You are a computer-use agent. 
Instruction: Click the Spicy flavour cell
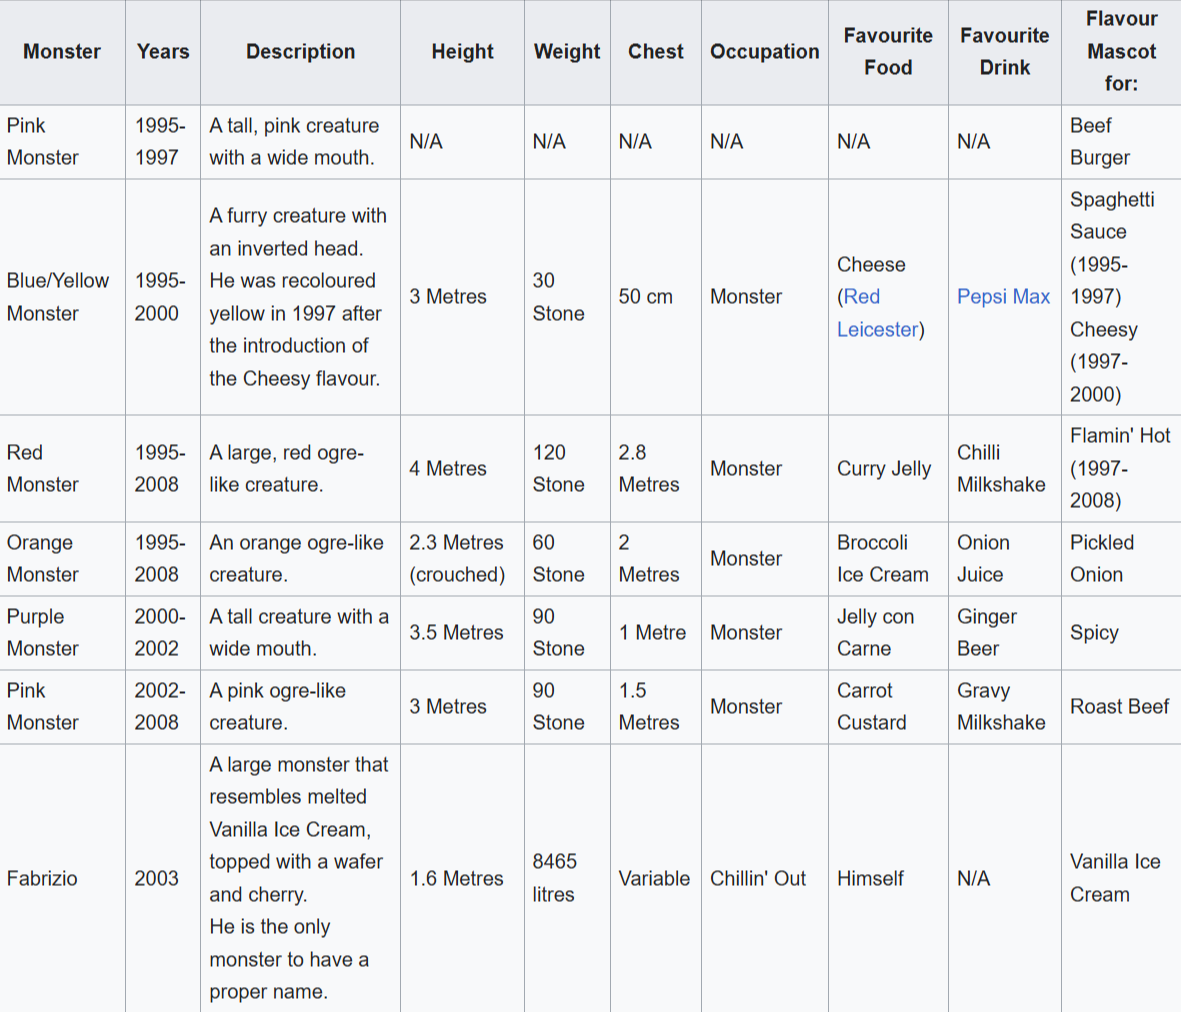(x=1121, y=632)
